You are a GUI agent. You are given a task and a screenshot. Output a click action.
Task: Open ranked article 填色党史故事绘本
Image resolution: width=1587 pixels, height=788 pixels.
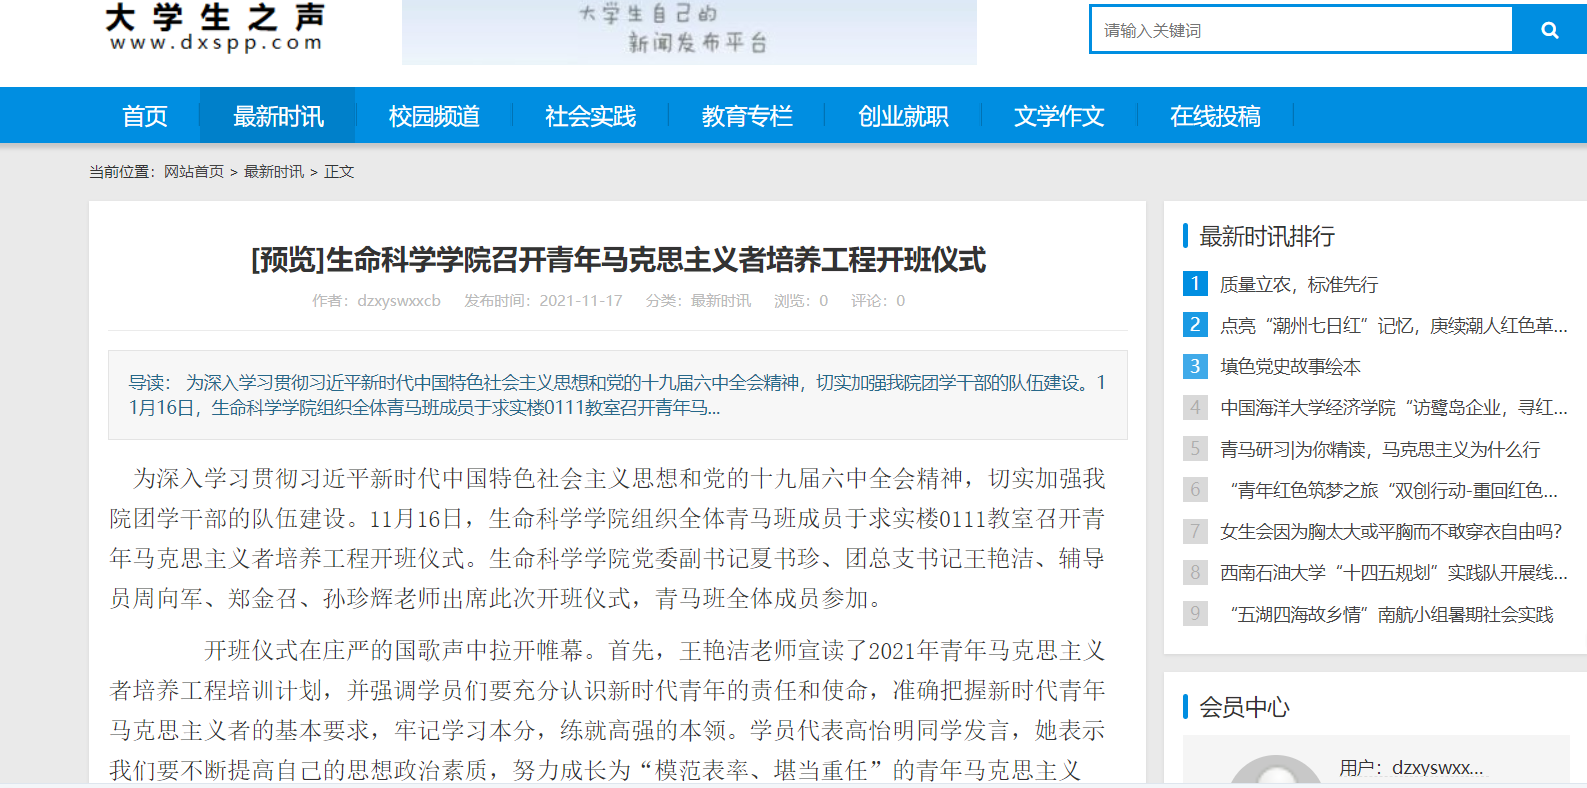pos(1290,367)
